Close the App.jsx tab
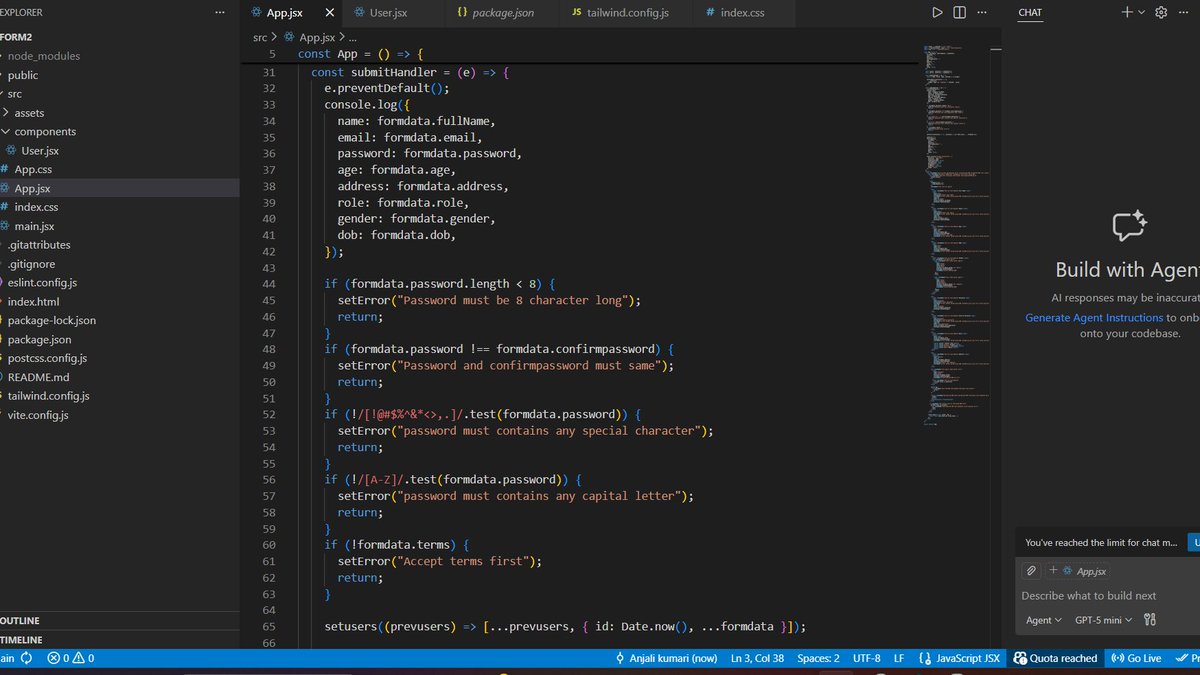This screenshot has width=1200, height=675. point(328,13)
